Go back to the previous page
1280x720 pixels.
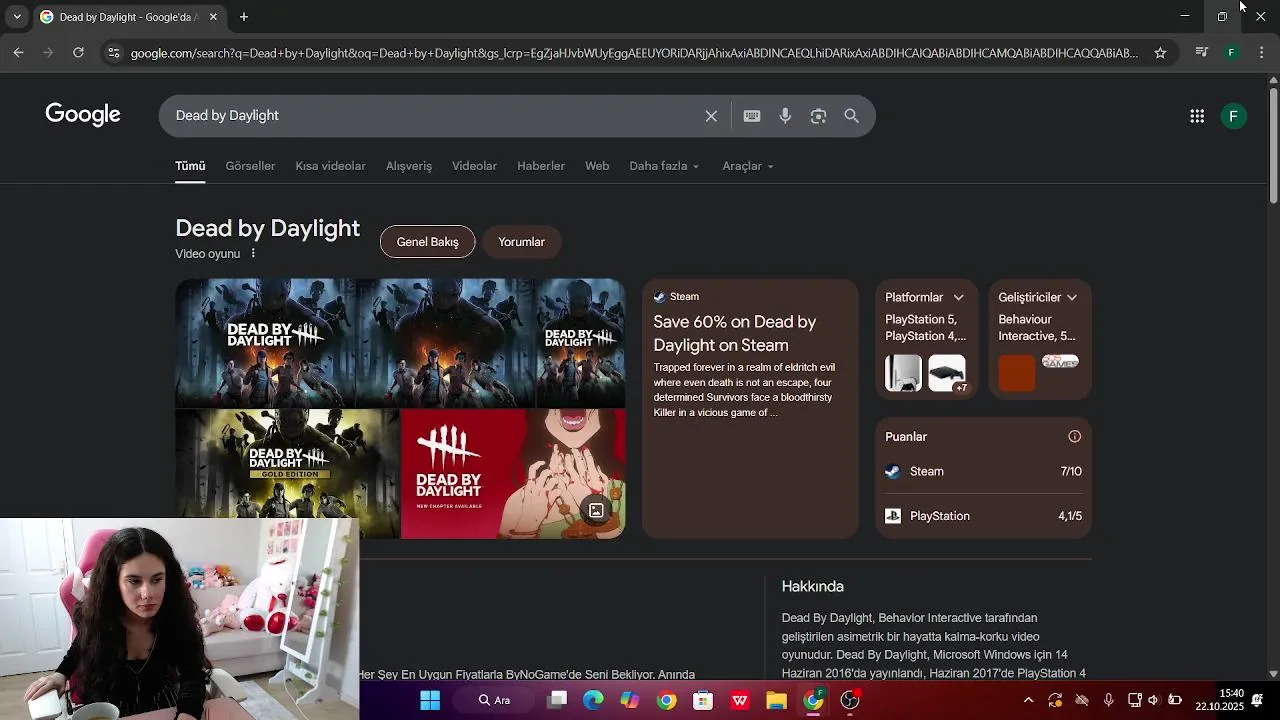point(18,53)
